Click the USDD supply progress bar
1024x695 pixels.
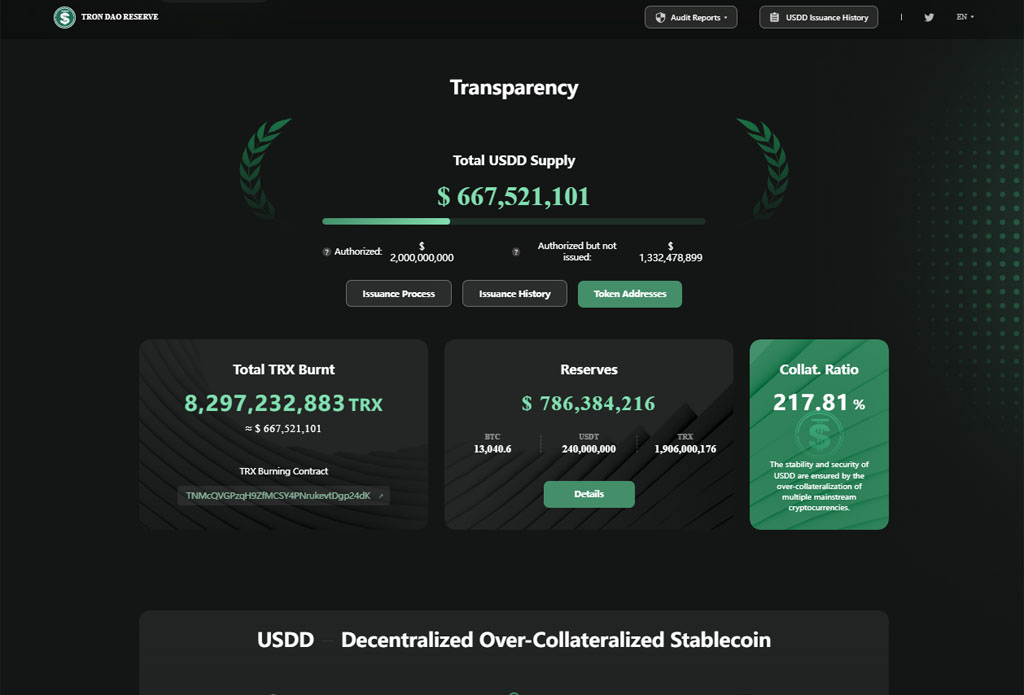coord(514,221)
